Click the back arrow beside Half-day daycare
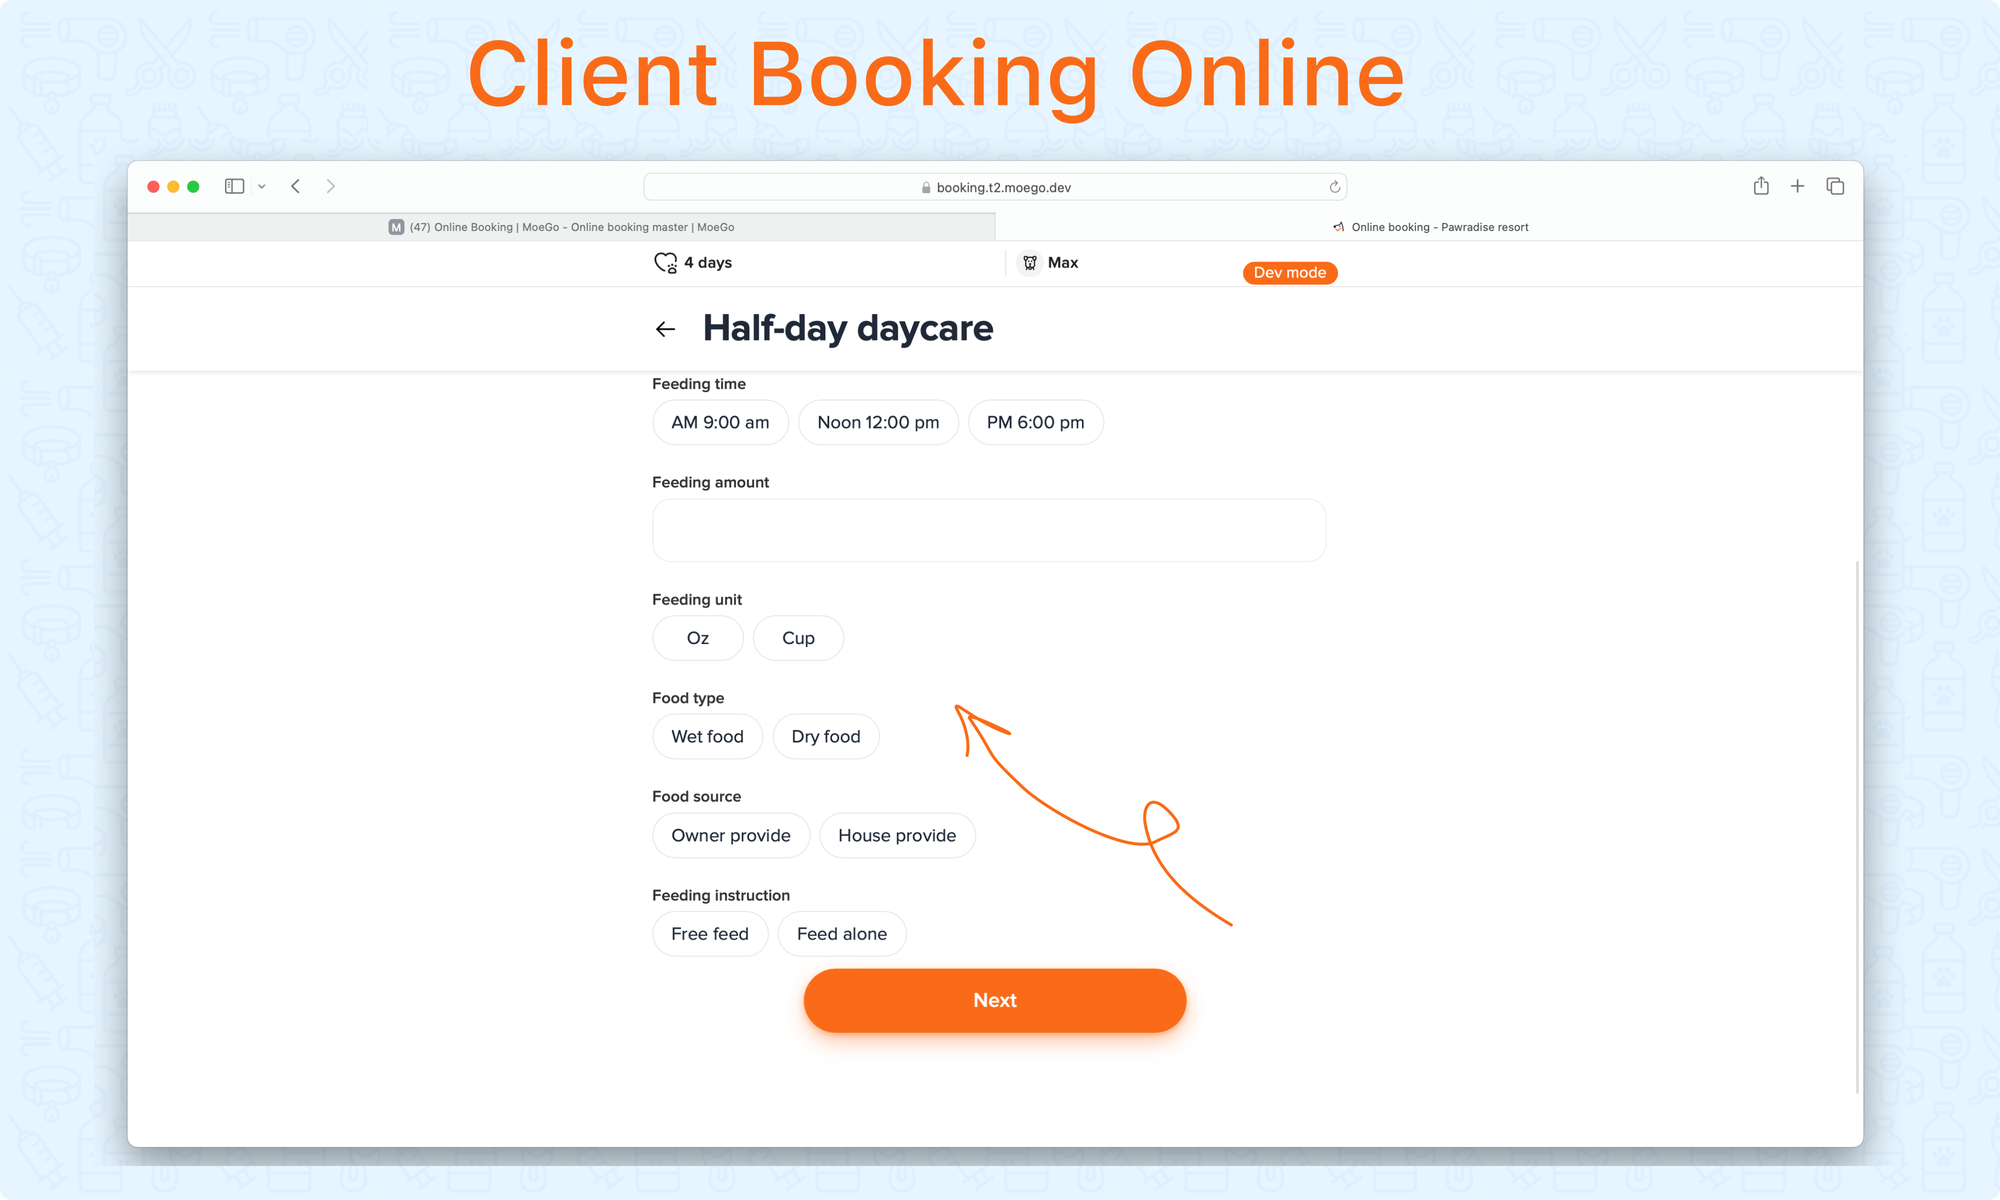 [x=665, y=329]
